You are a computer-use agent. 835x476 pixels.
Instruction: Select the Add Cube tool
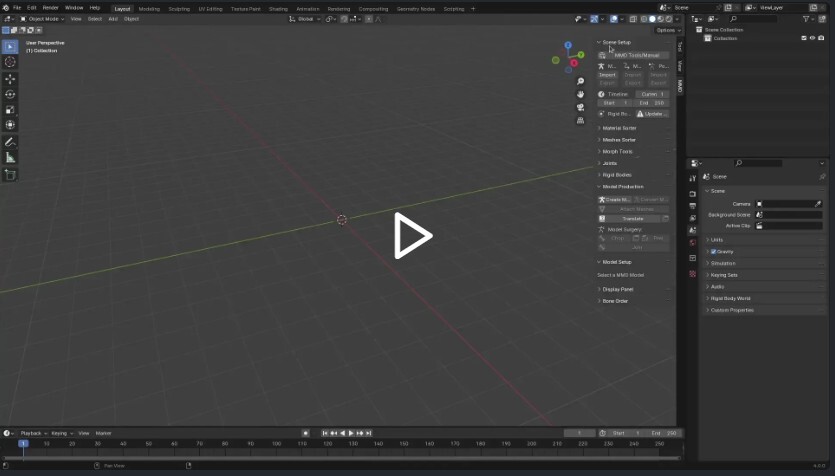[x=10, y=175]
